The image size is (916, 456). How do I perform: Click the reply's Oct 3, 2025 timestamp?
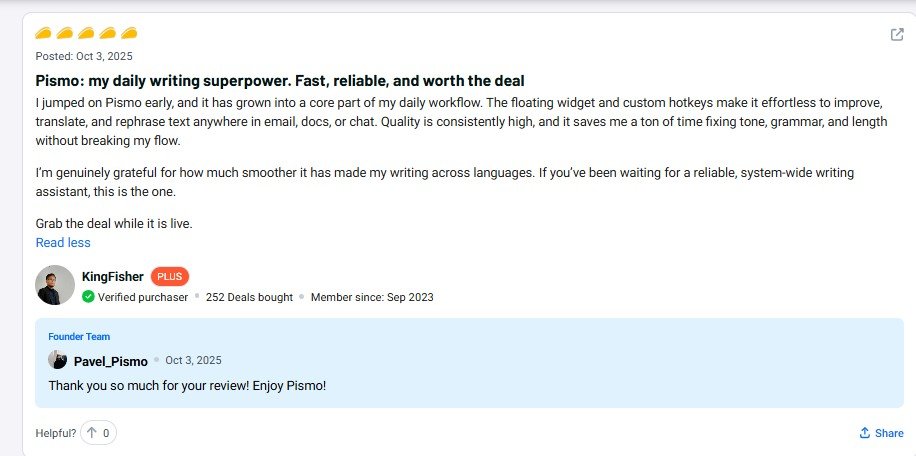click(193, 360)
